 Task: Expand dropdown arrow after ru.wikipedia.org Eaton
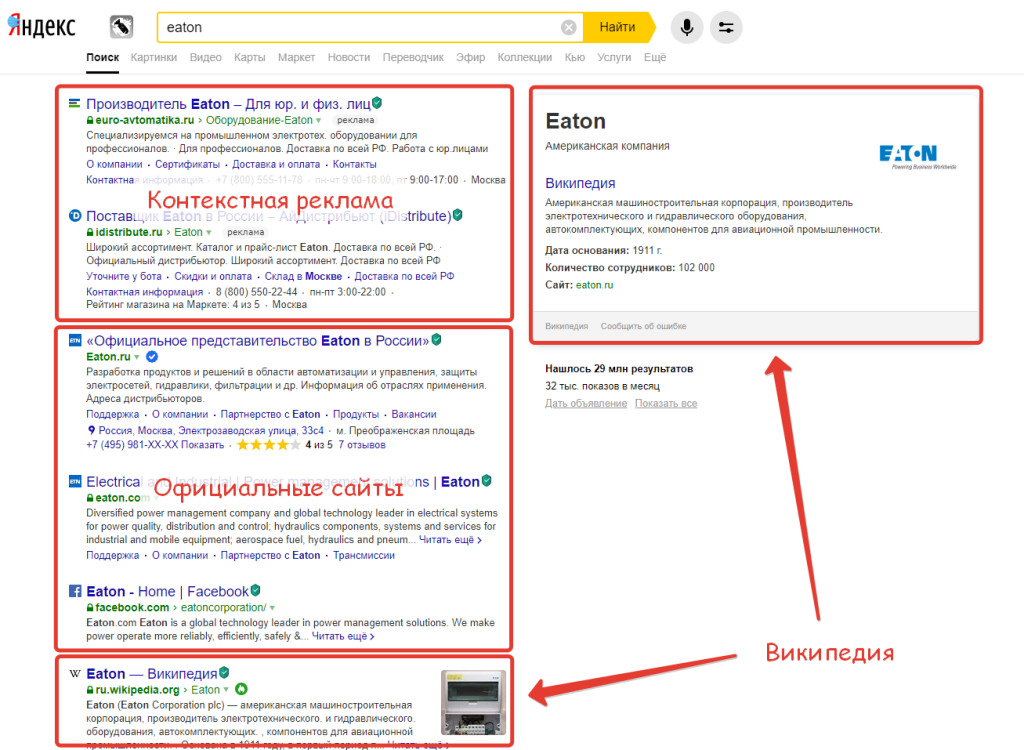tap(226, 690)
